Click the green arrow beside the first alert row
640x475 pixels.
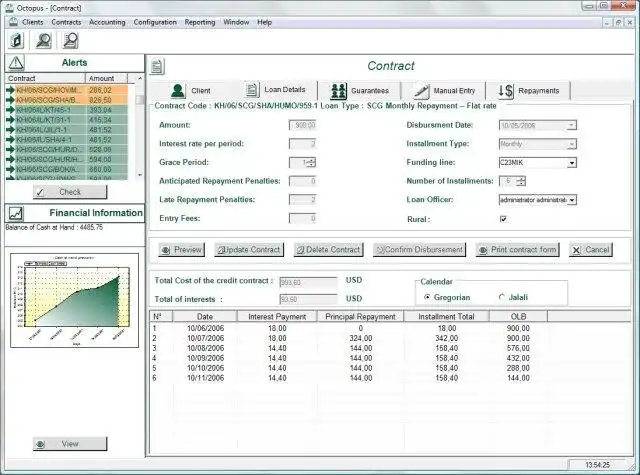[x=10, y=90]
